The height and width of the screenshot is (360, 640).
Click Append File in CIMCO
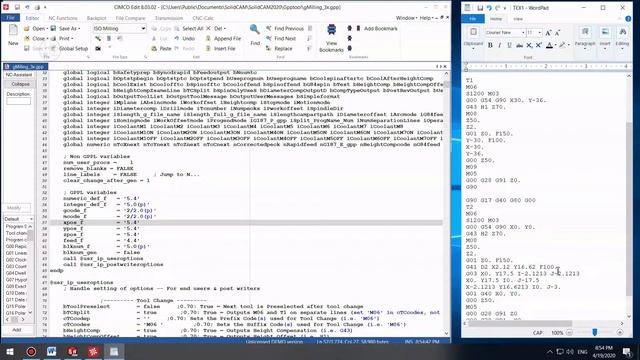(223, 38)
